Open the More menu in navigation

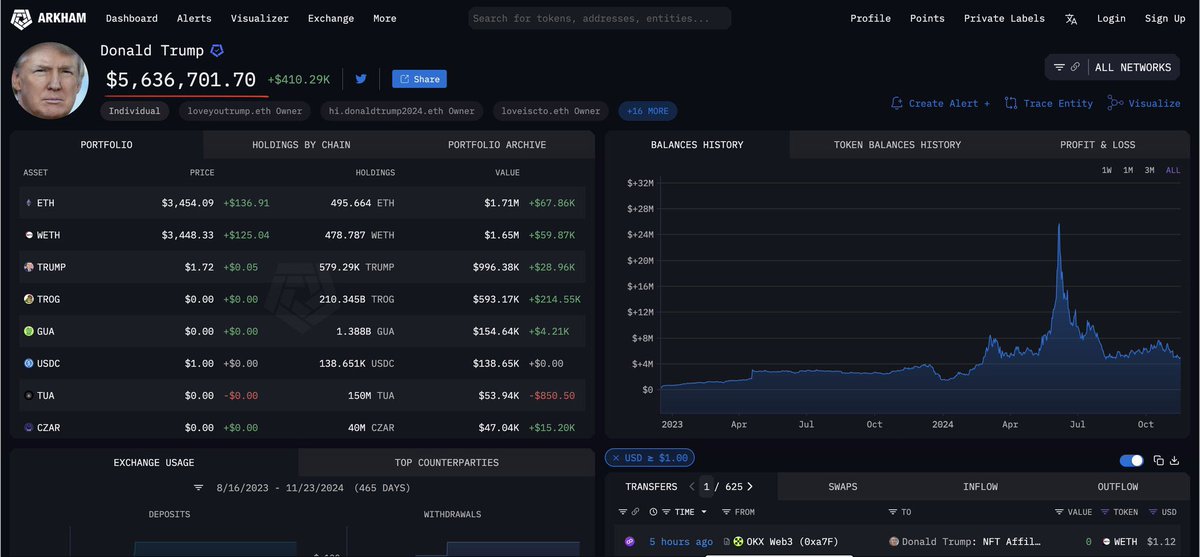click(384, 18)
